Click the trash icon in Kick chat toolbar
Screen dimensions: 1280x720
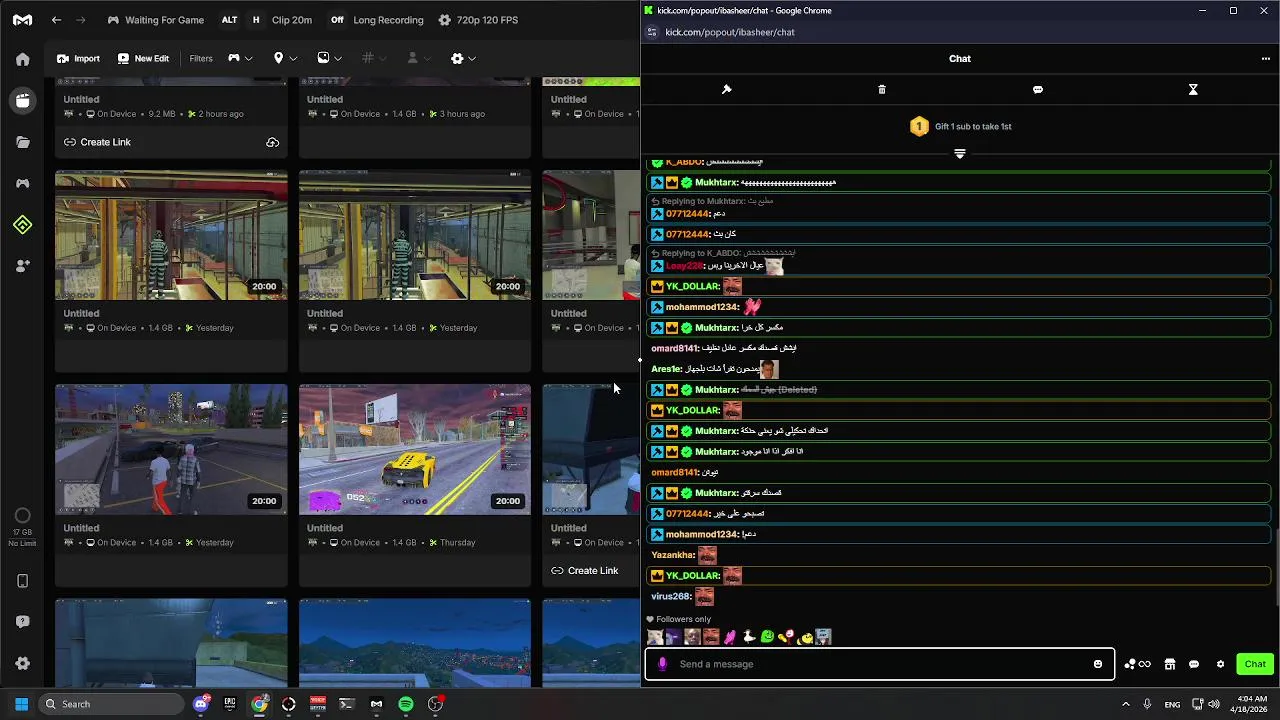[x=882, y=89]
